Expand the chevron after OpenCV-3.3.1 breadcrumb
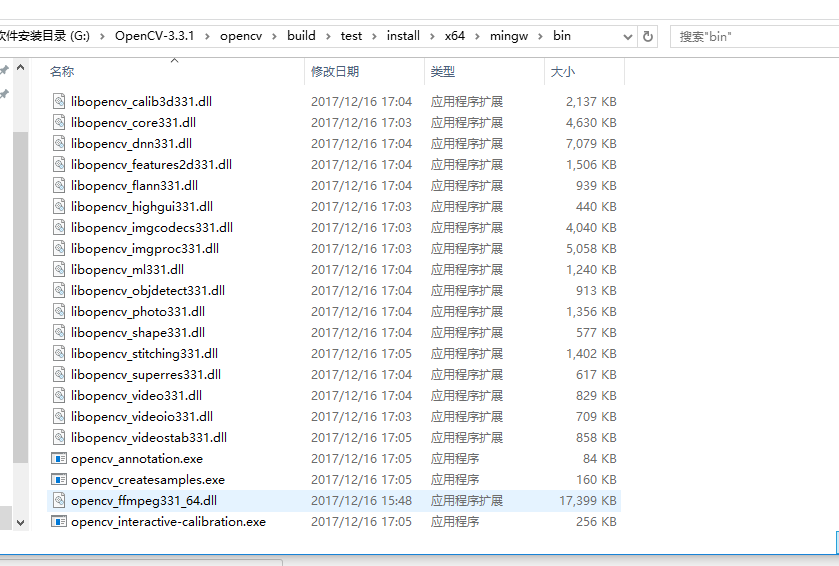The width and height of the screenshot is (839, 566). [207, 36]
